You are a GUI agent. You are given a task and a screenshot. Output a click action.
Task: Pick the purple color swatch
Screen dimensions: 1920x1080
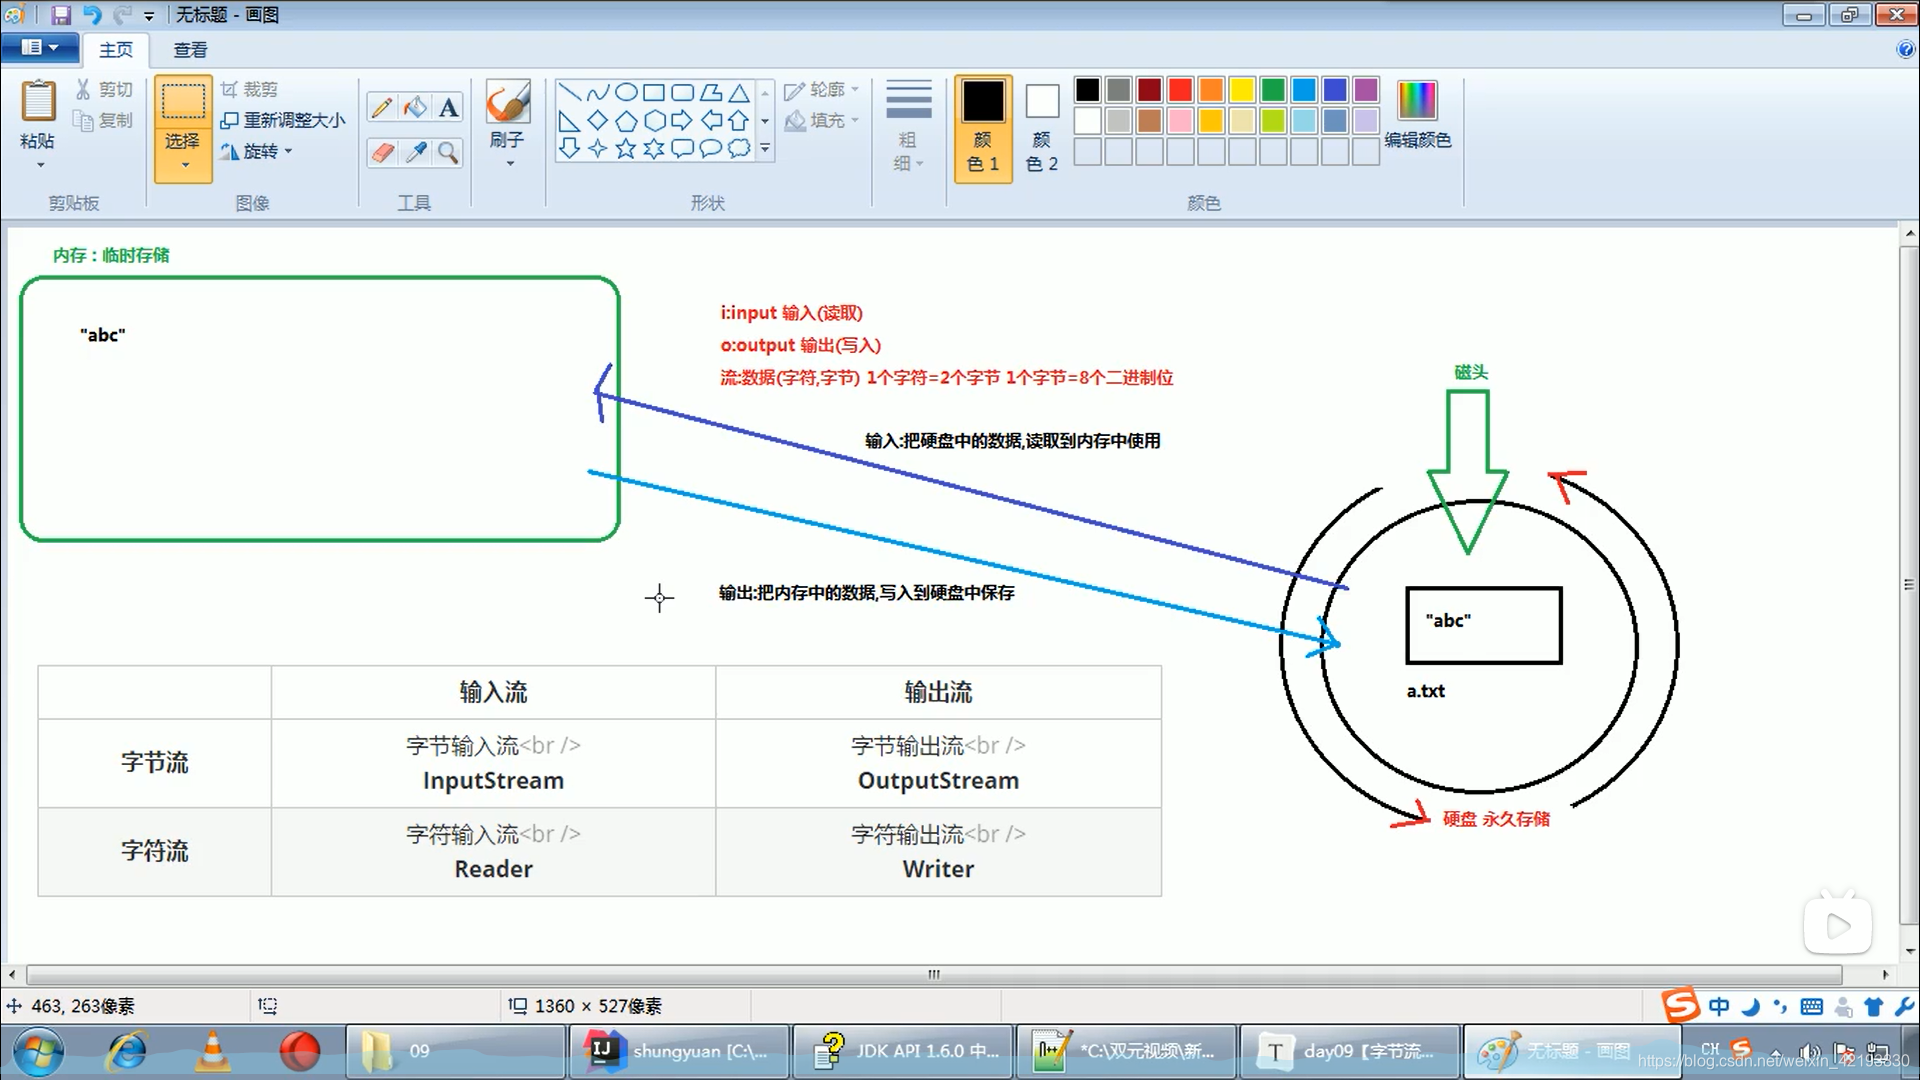coord(1366,90)
